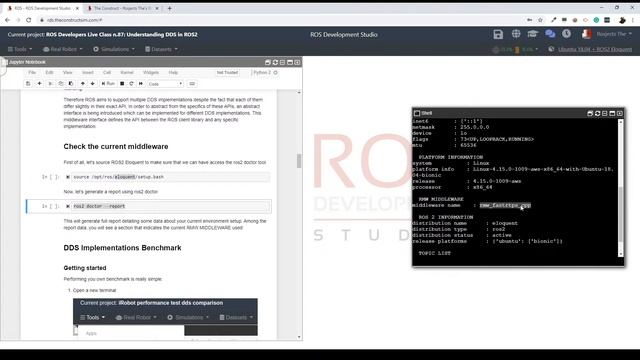Open the Ubuntu 18.04 + ROS2 Eloquent link

[595, 49]
